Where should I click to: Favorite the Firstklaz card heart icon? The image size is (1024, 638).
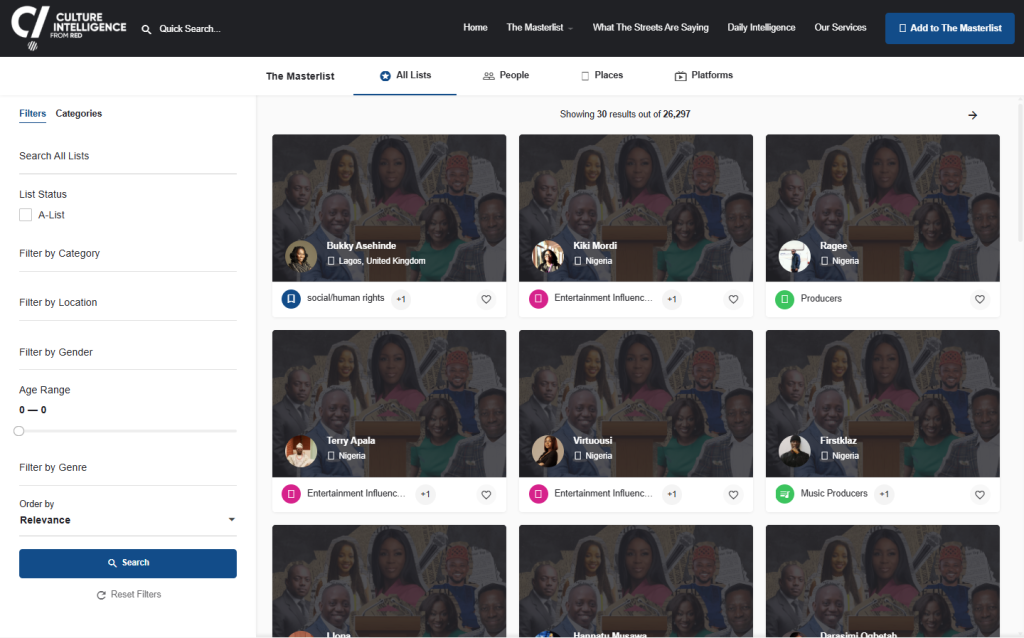980,494
